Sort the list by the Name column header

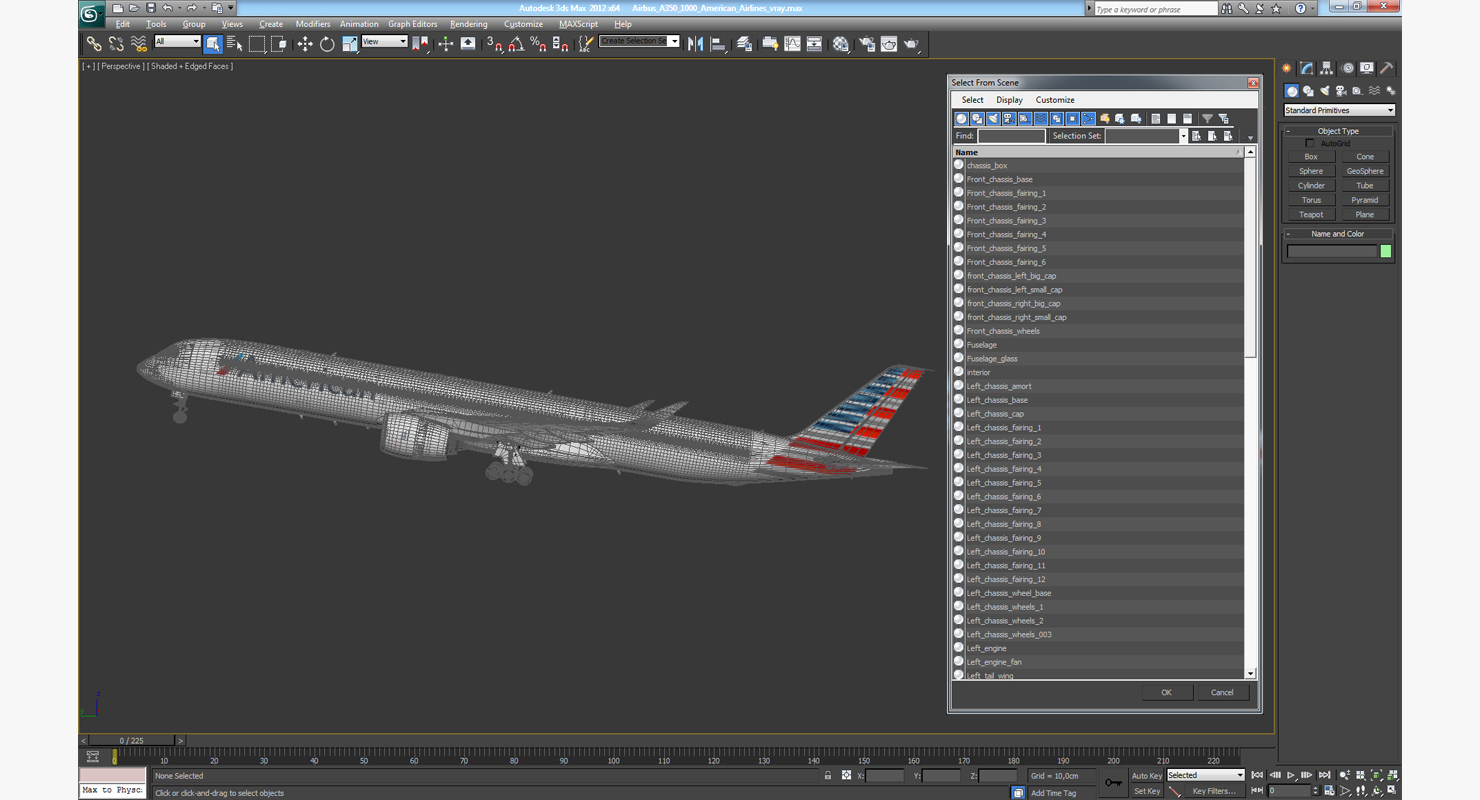click(x=1097, y=152)
